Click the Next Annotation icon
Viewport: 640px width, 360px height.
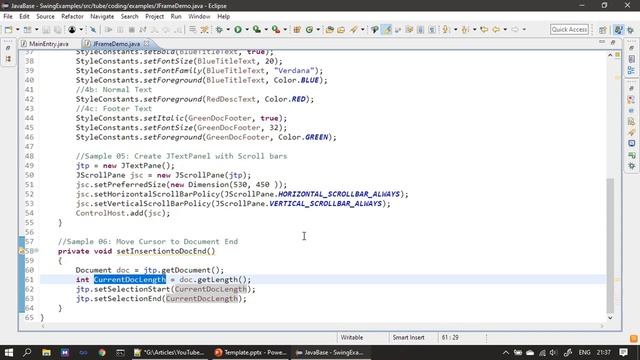(446, 29)
